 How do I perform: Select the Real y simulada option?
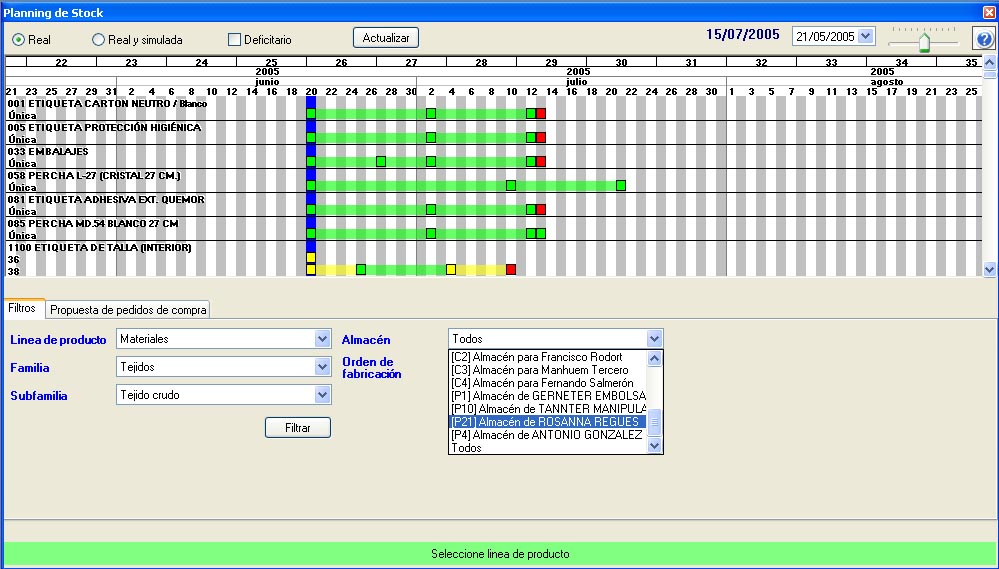98,40
